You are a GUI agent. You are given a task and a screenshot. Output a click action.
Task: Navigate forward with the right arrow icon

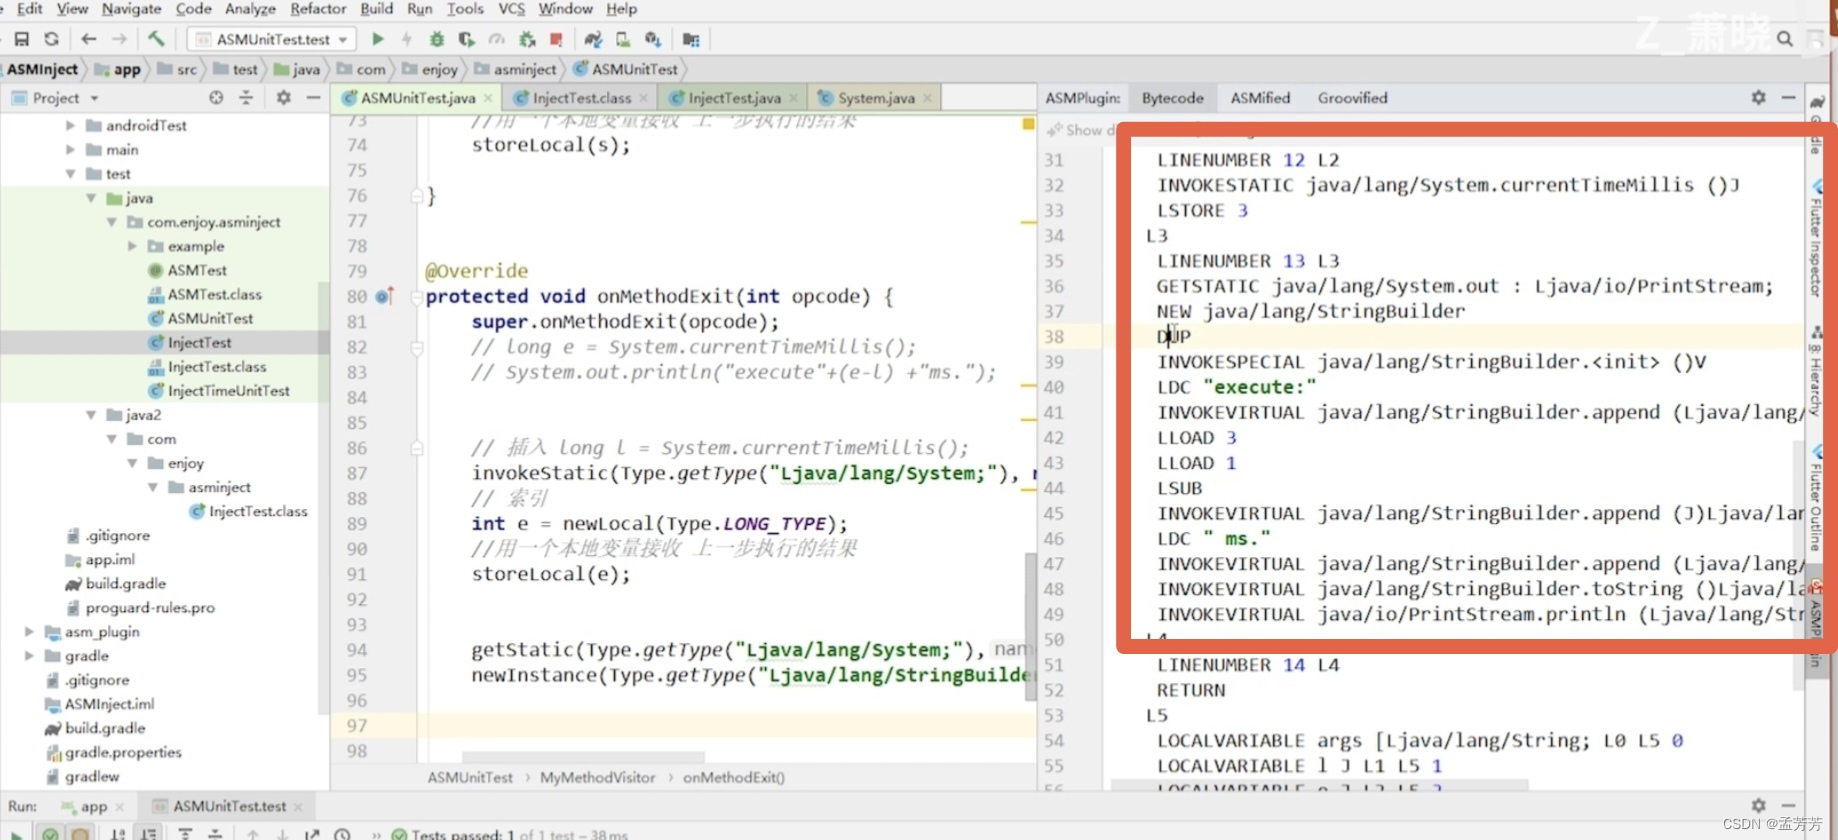click(119, 39)
